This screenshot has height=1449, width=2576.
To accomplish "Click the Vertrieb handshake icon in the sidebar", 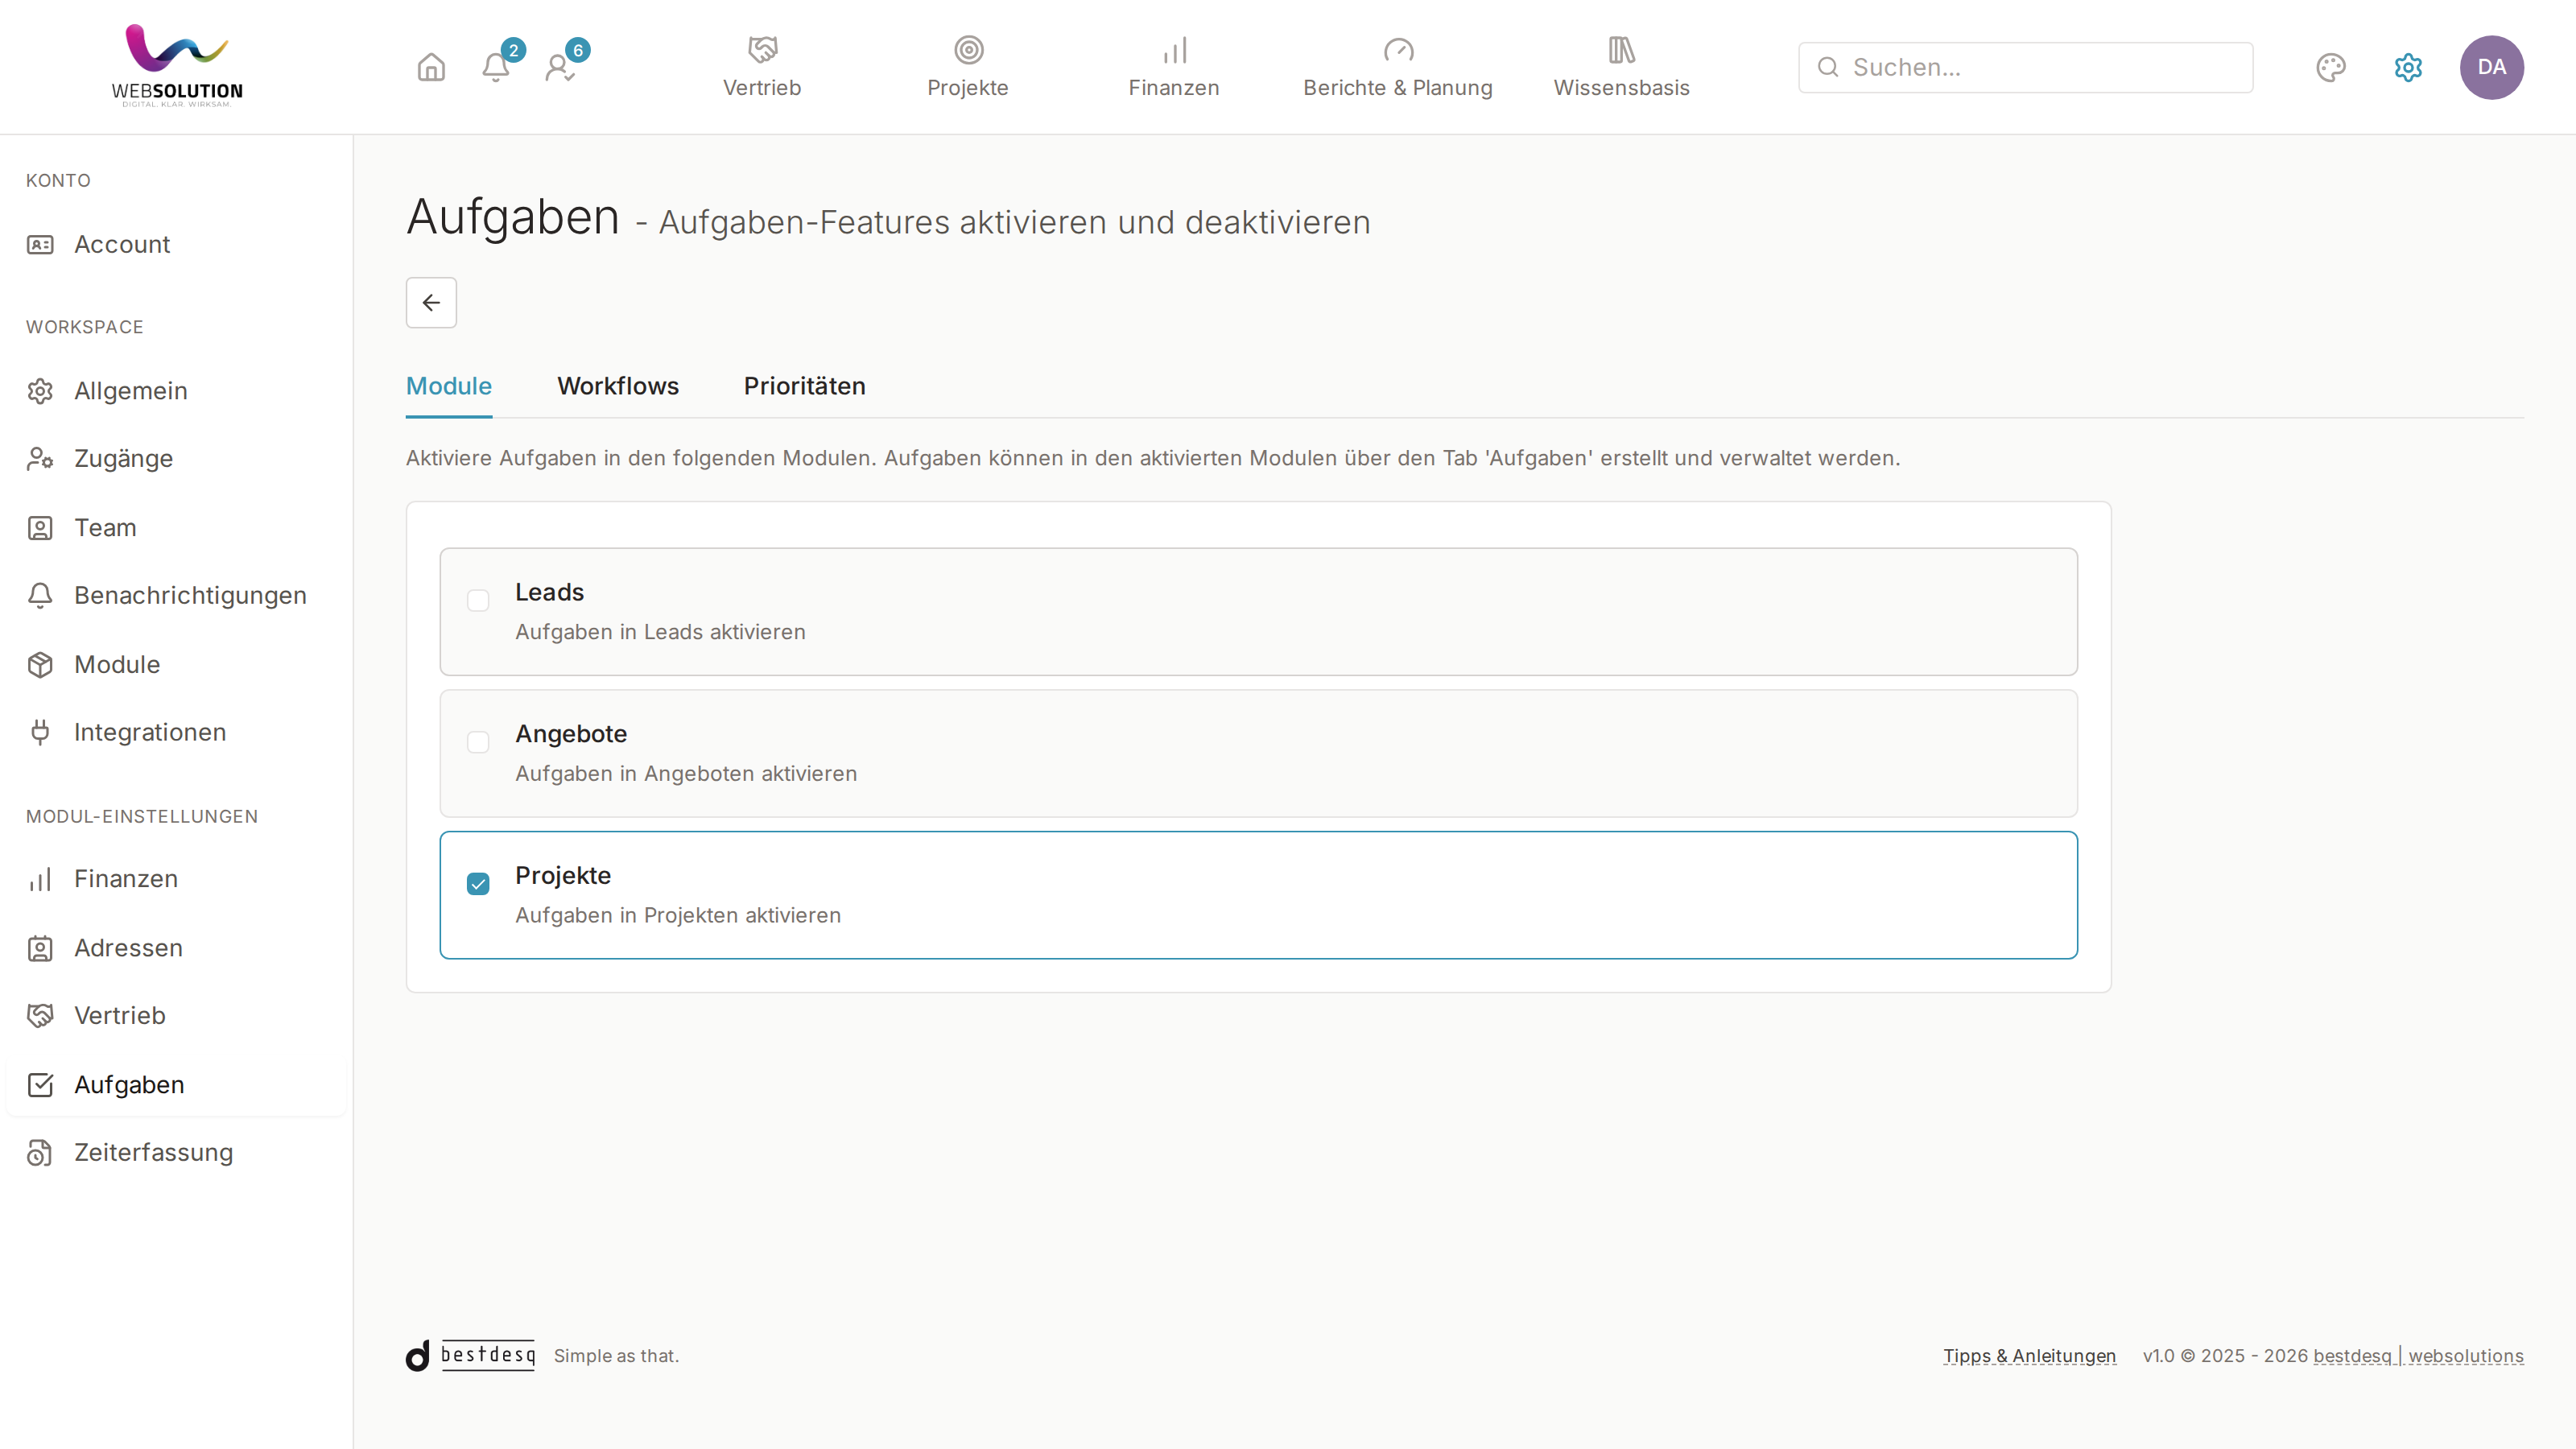I will (x=40, y=1016).
